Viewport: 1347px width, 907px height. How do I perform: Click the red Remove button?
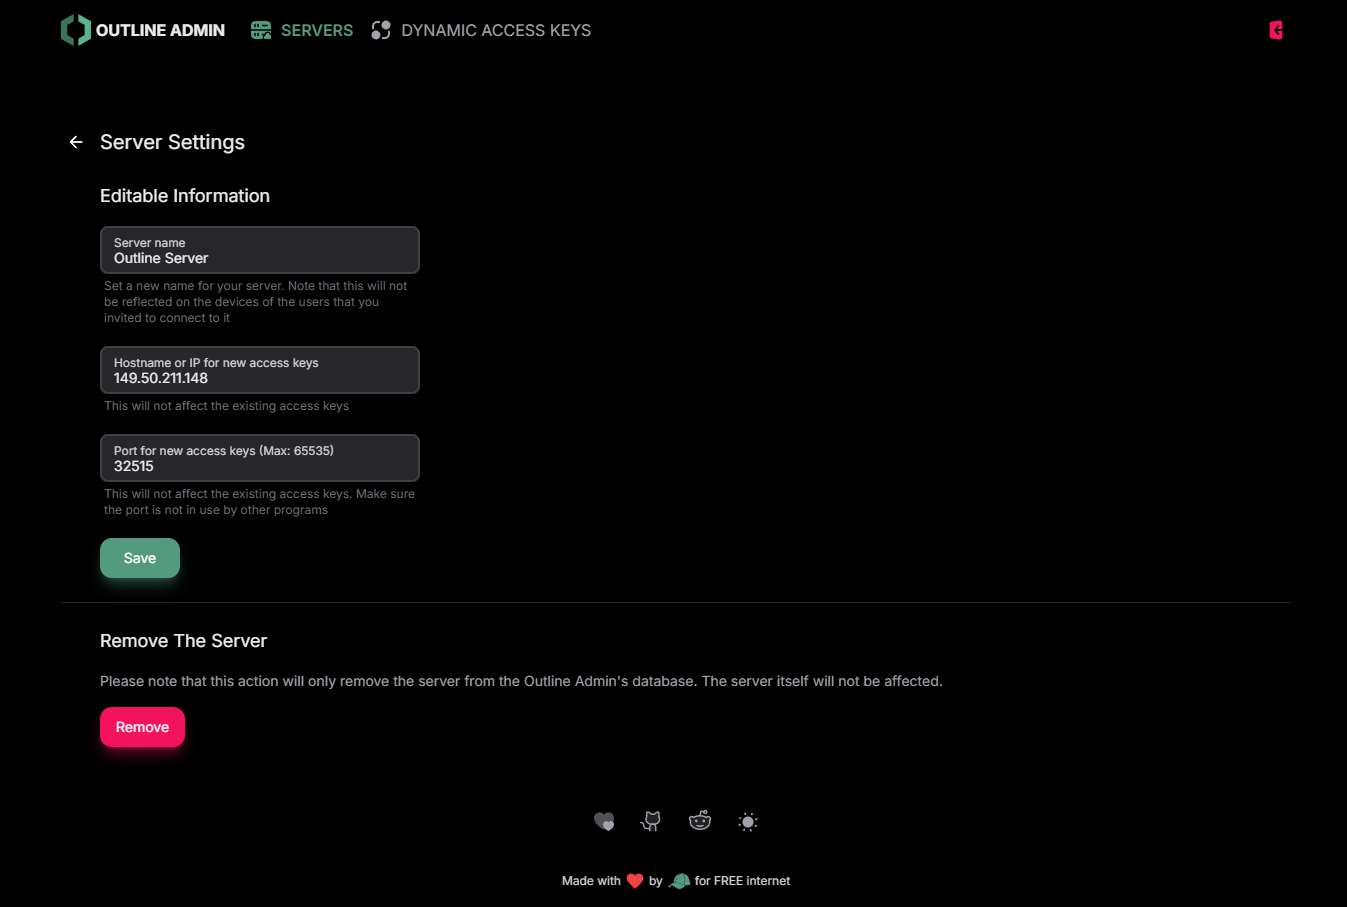142,727
